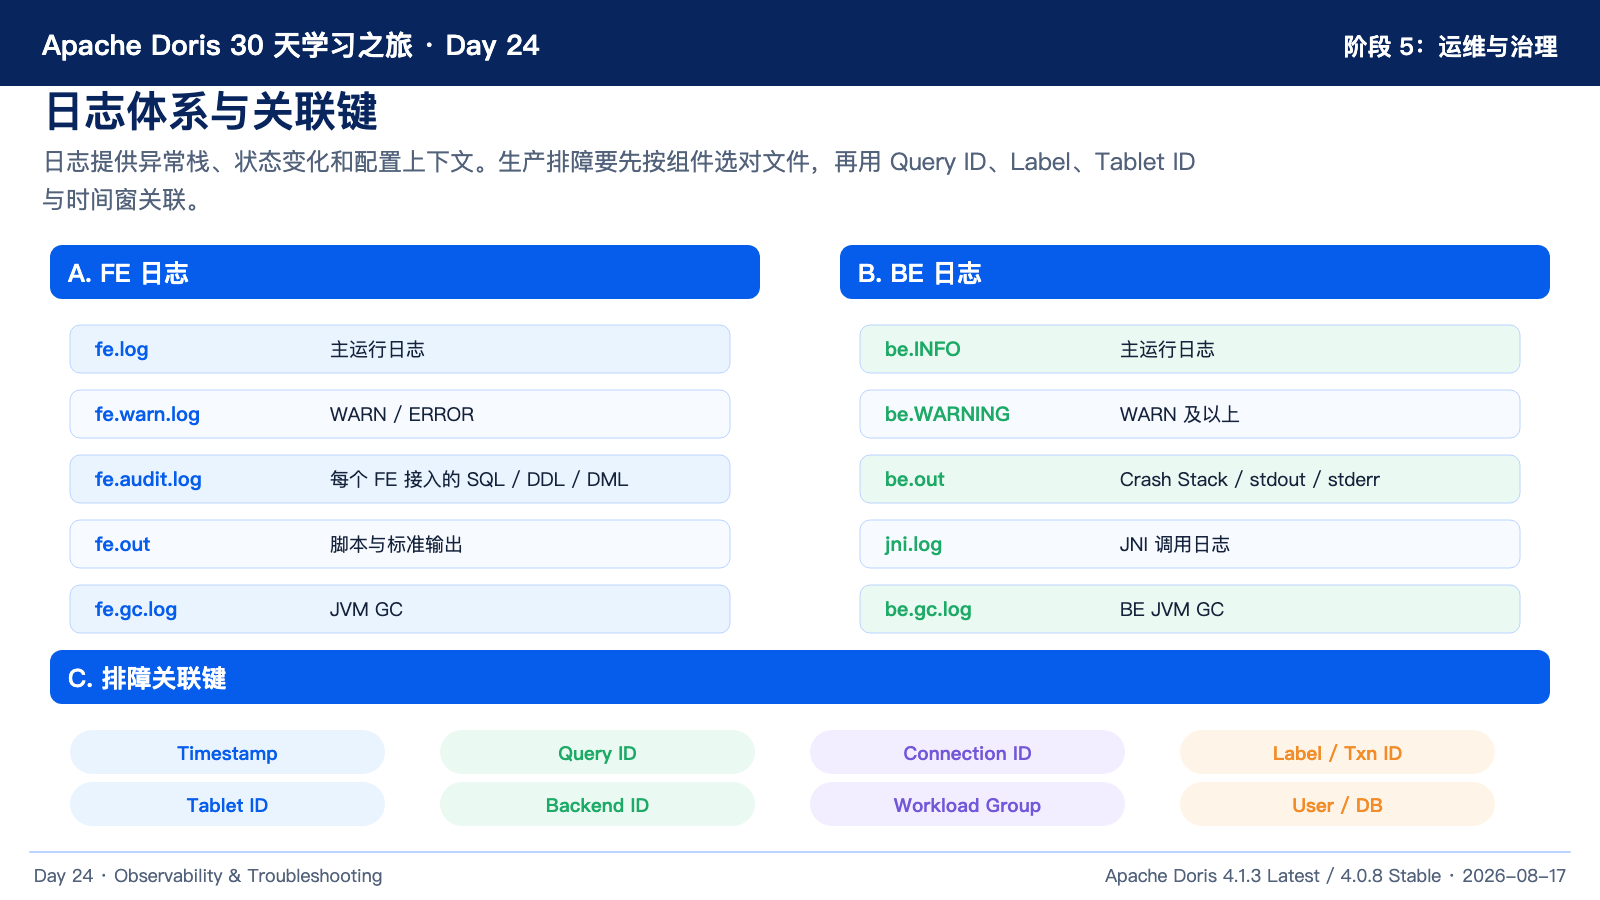
Task: Click the 'B. BE 日志' section header
Action: pos(1195,272)
